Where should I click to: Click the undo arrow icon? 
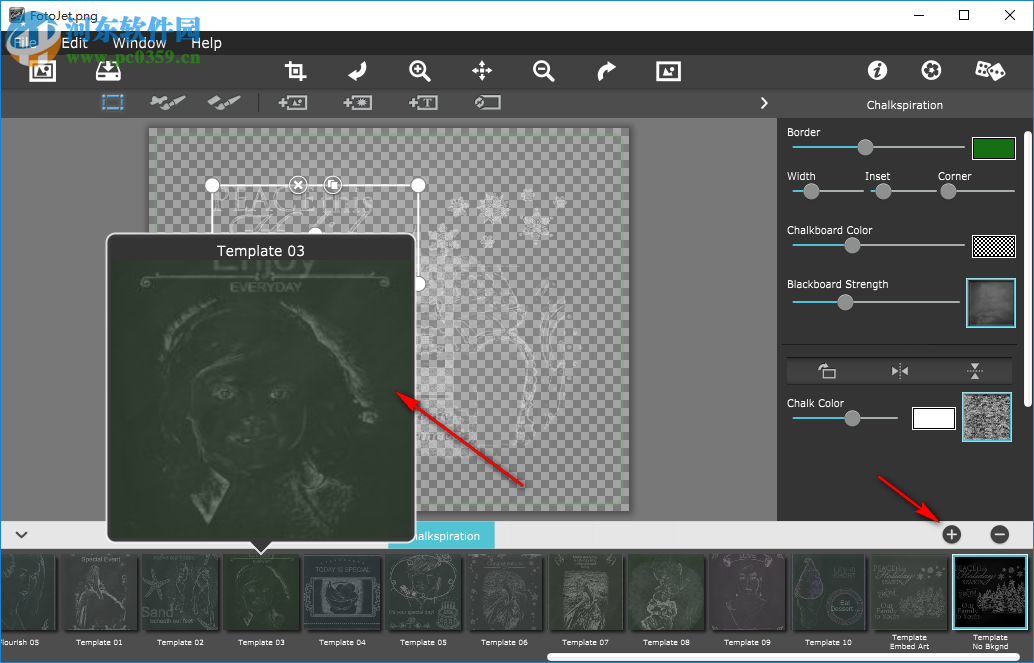point(357,70)
